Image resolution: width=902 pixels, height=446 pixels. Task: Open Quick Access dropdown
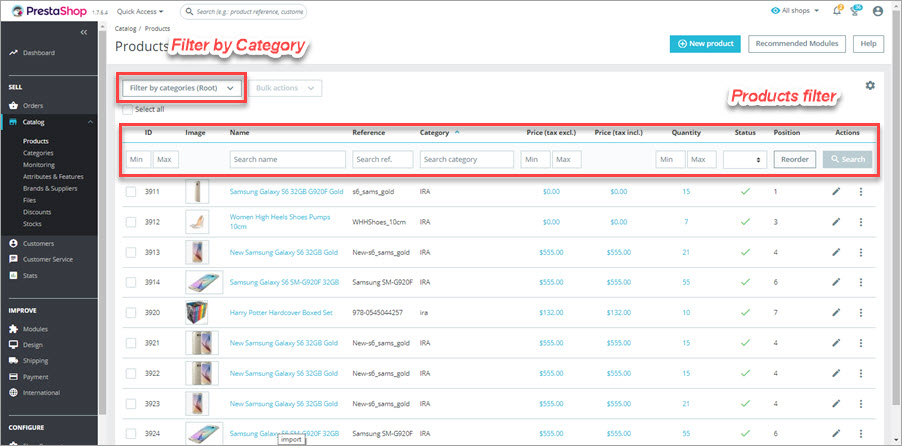(140, 11)
